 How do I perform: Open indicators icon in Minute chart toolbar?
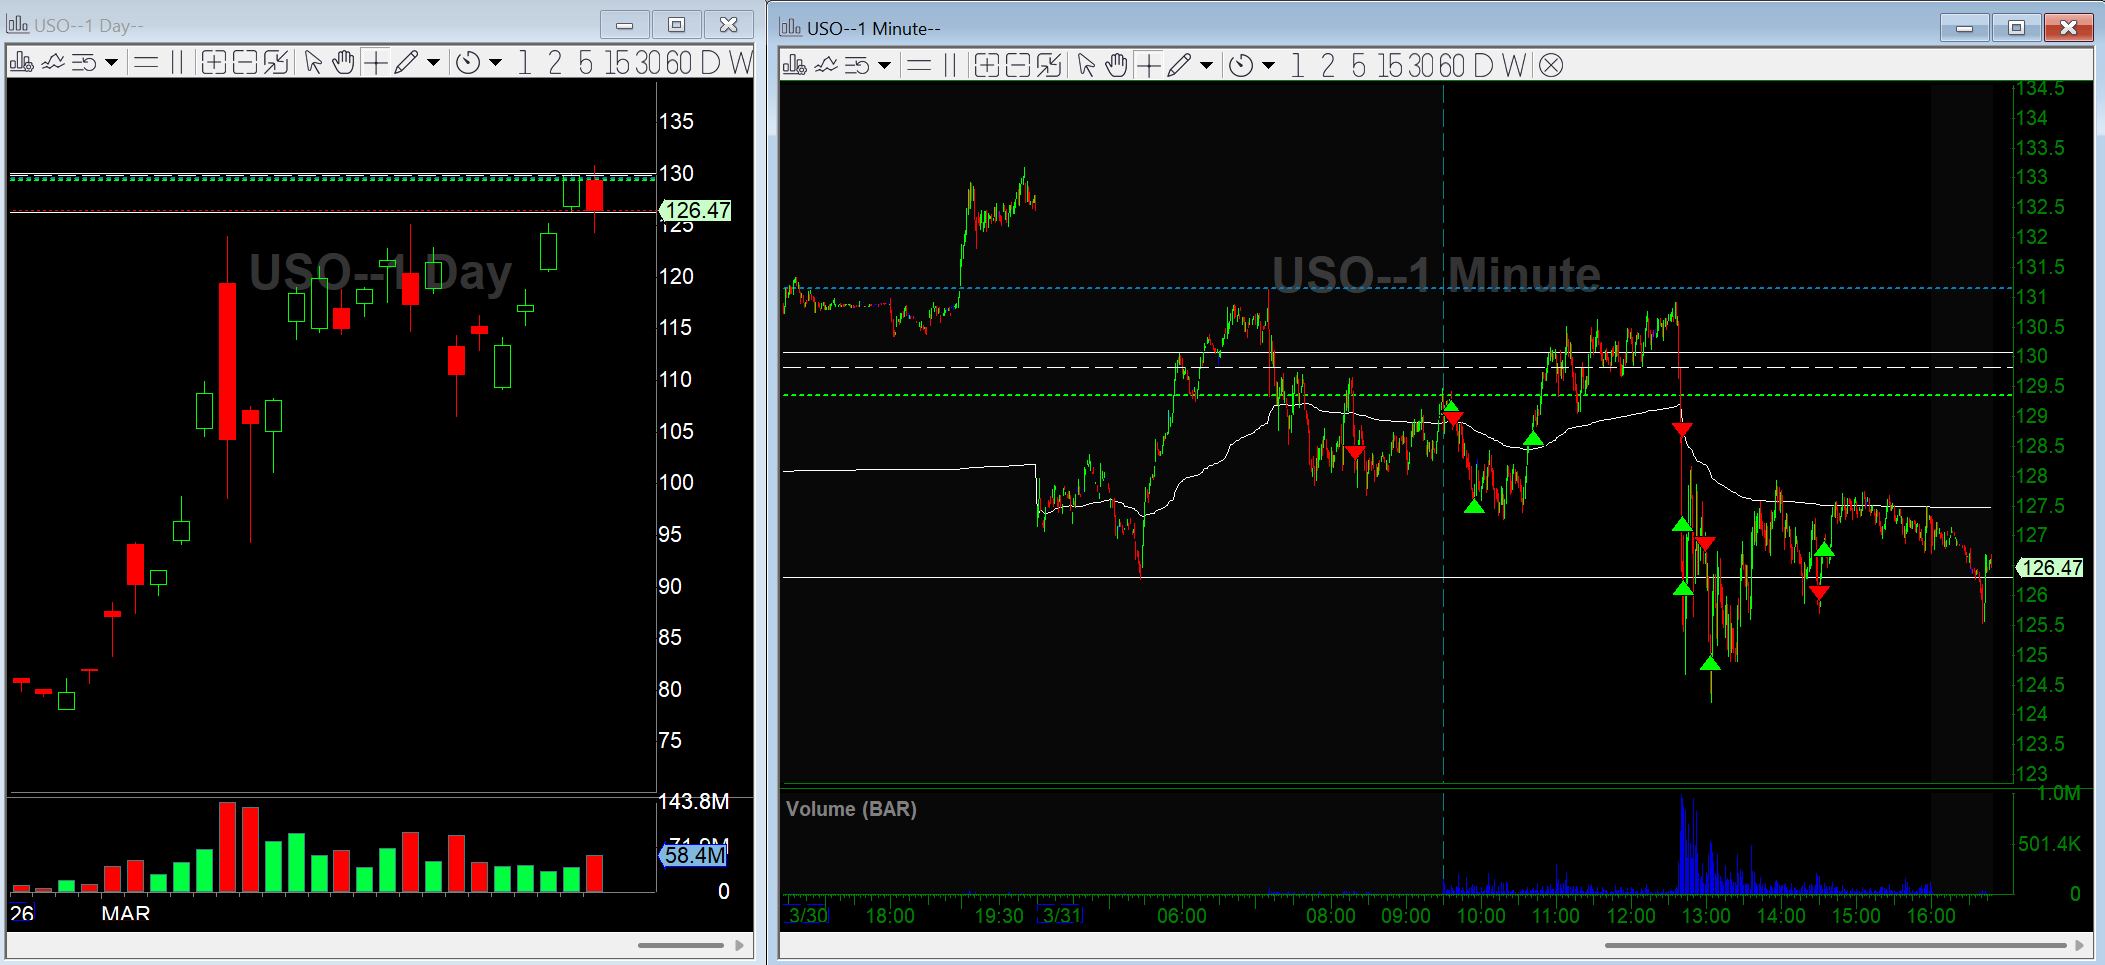tap(827, 65)
